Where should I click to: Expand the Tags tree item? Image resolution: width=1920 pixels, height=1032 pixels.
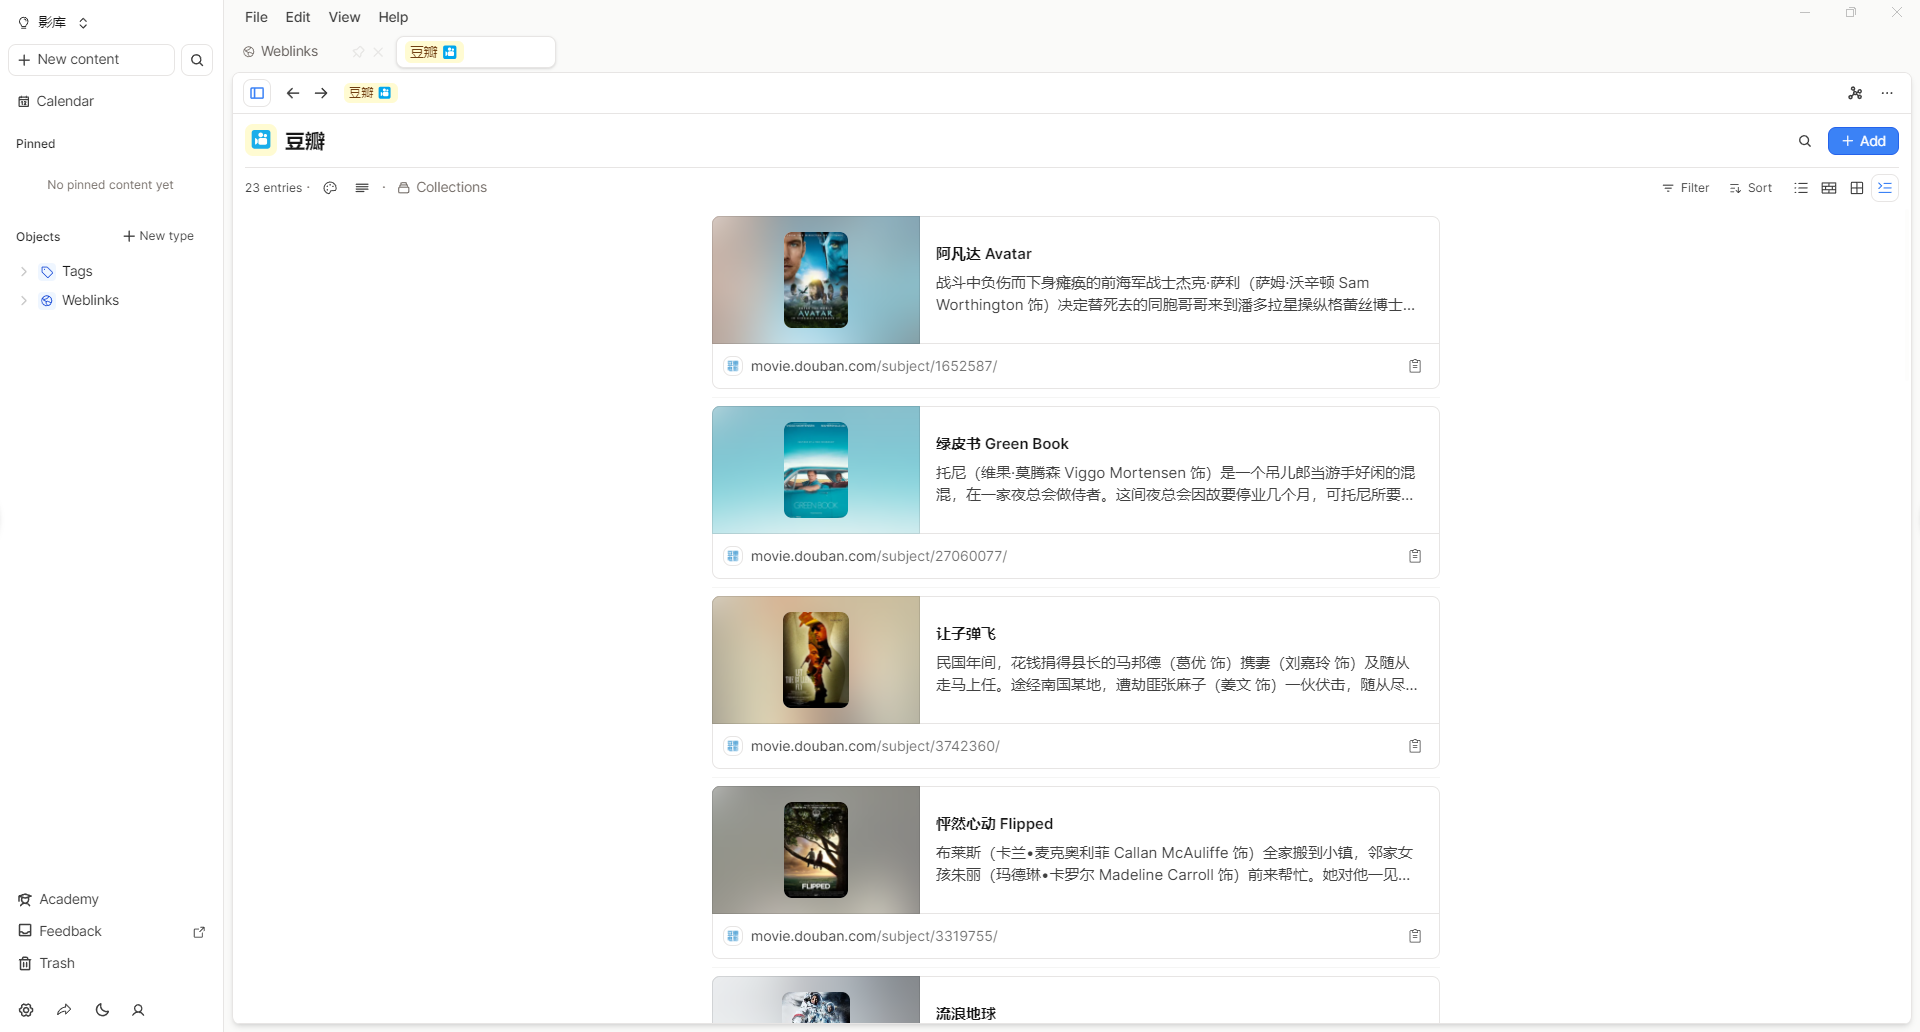click(x=24, y=271)
